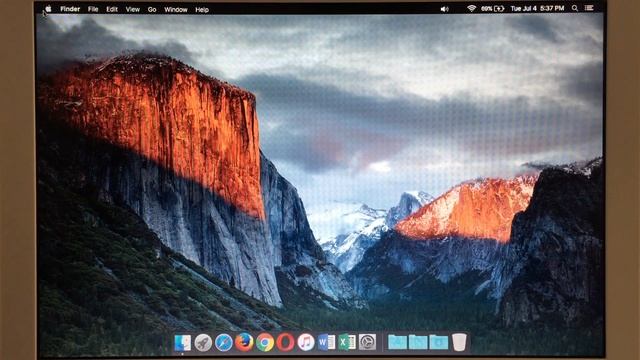Open Notification Center icon
Screen dimensions: 640x360
coord(589,8)
